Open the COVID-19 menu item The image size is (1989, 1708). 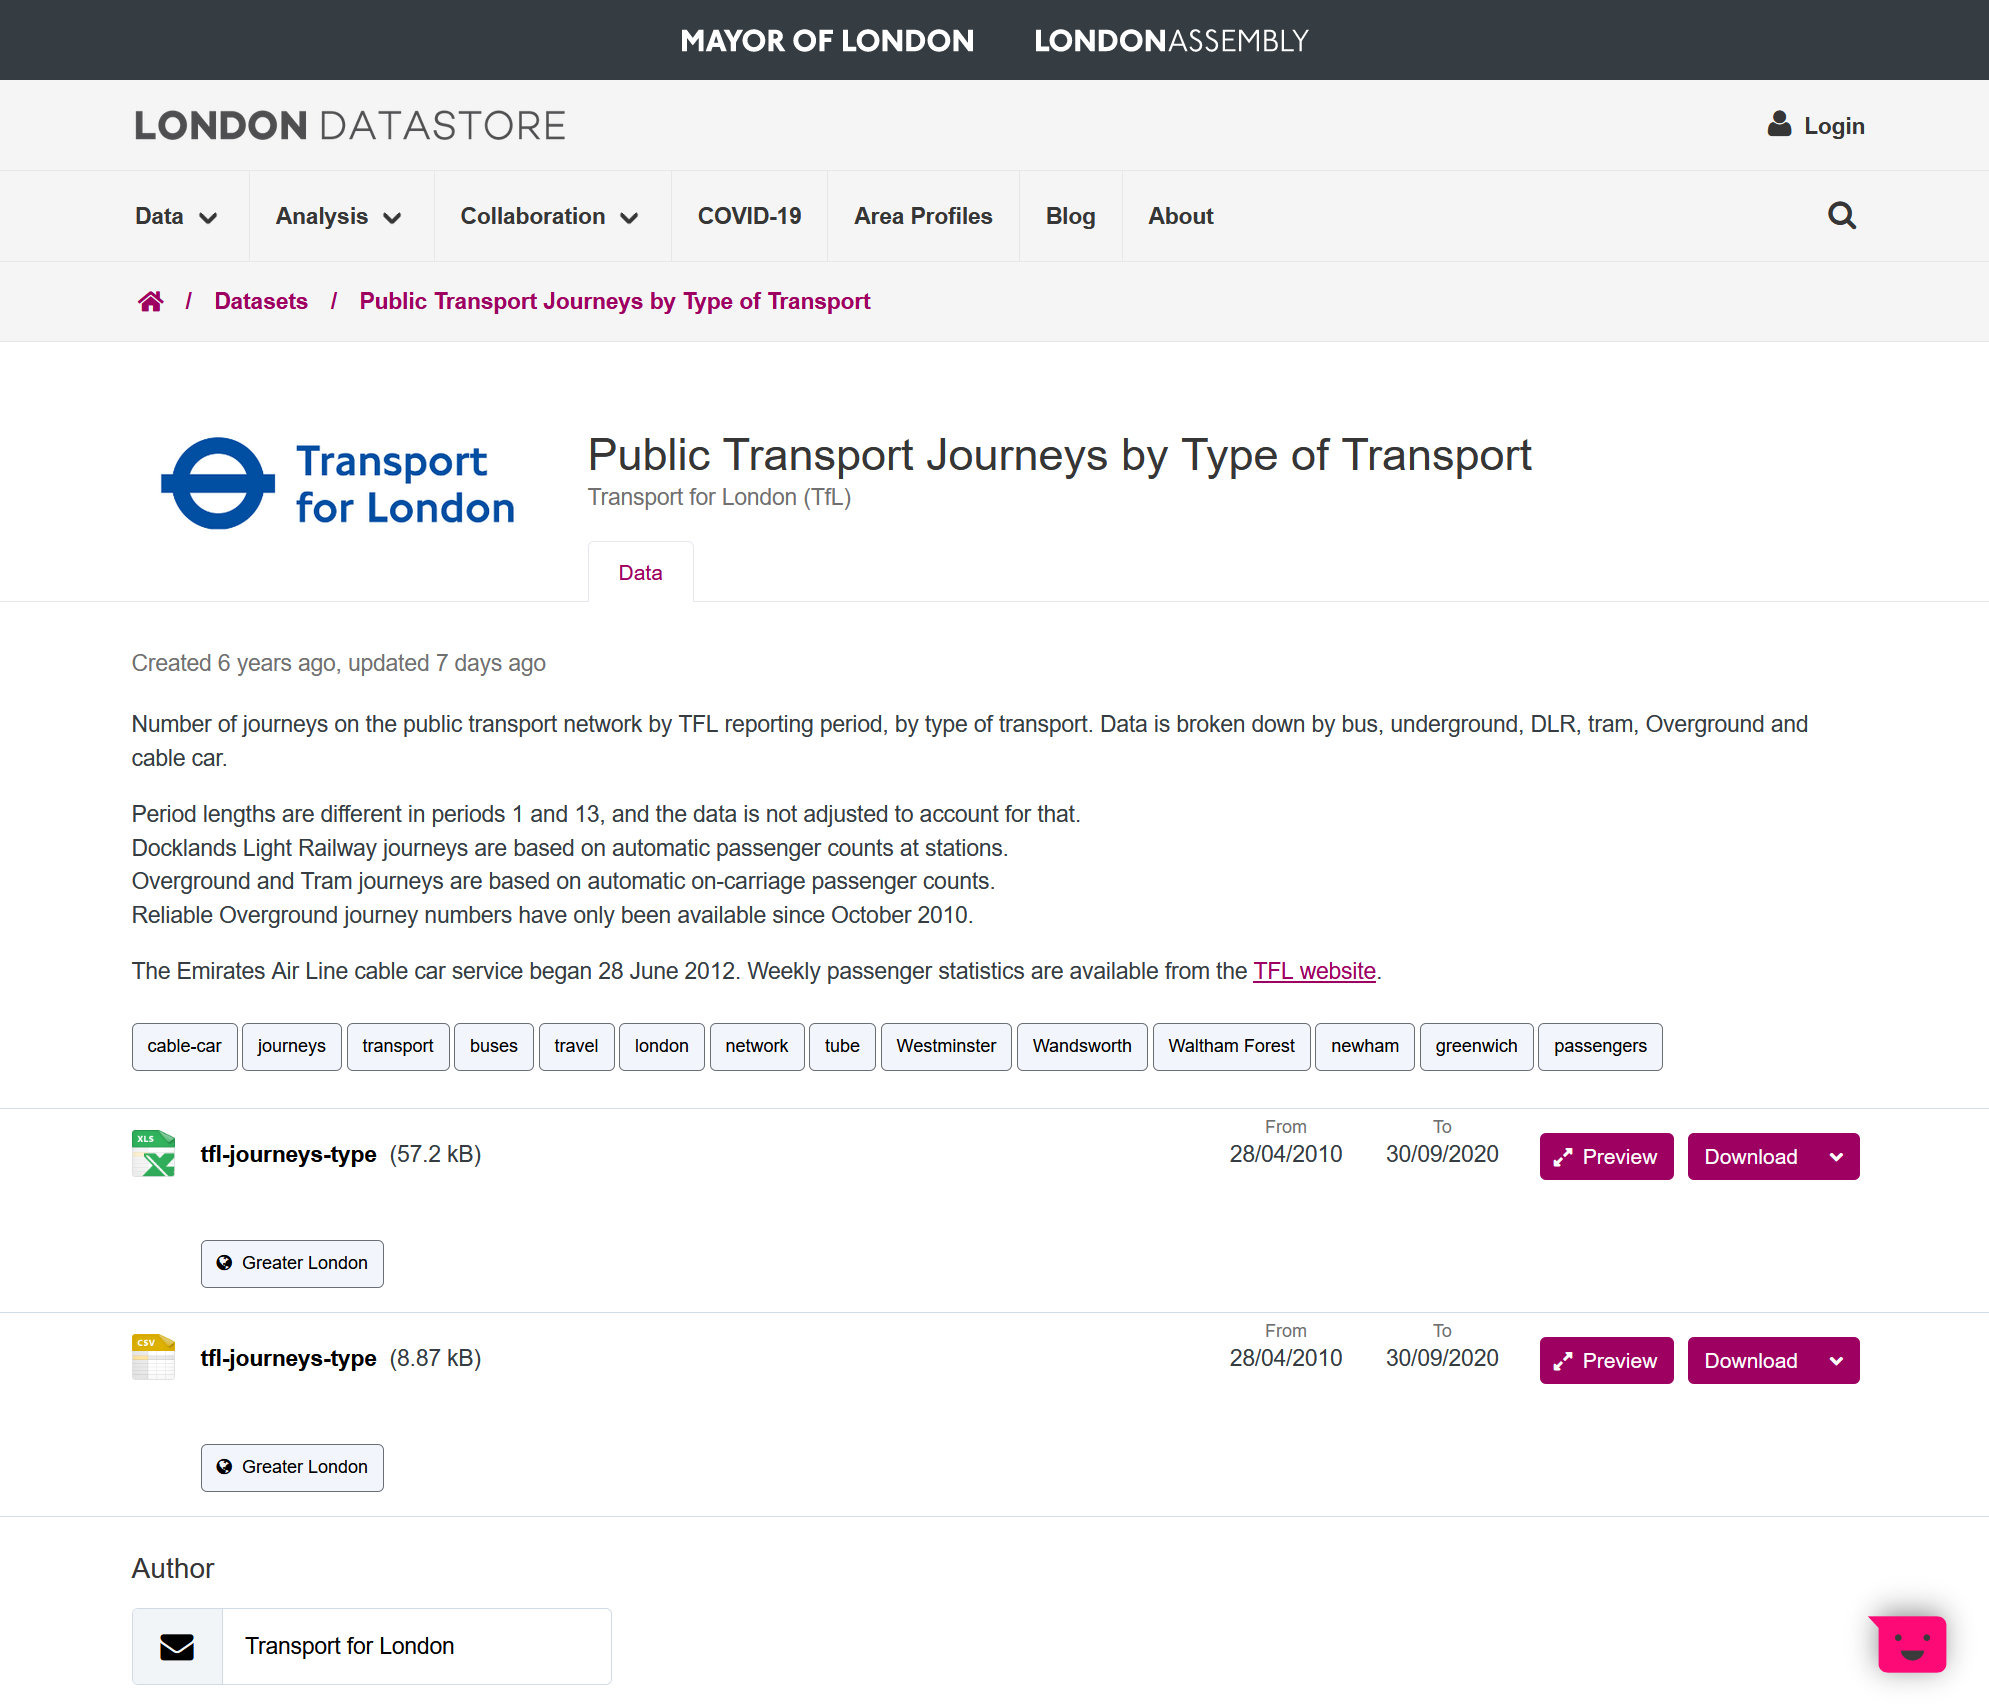pos(749,216)
